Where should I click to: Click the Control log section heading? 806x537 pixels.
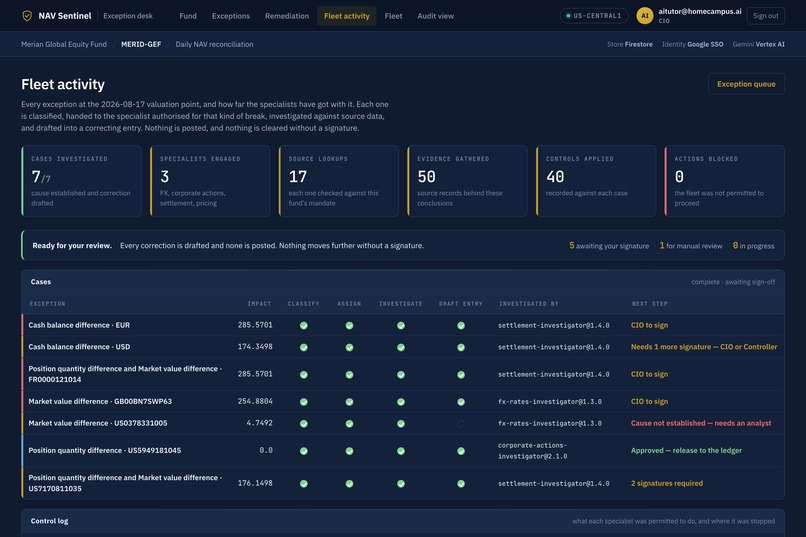(x=49, y=521)
